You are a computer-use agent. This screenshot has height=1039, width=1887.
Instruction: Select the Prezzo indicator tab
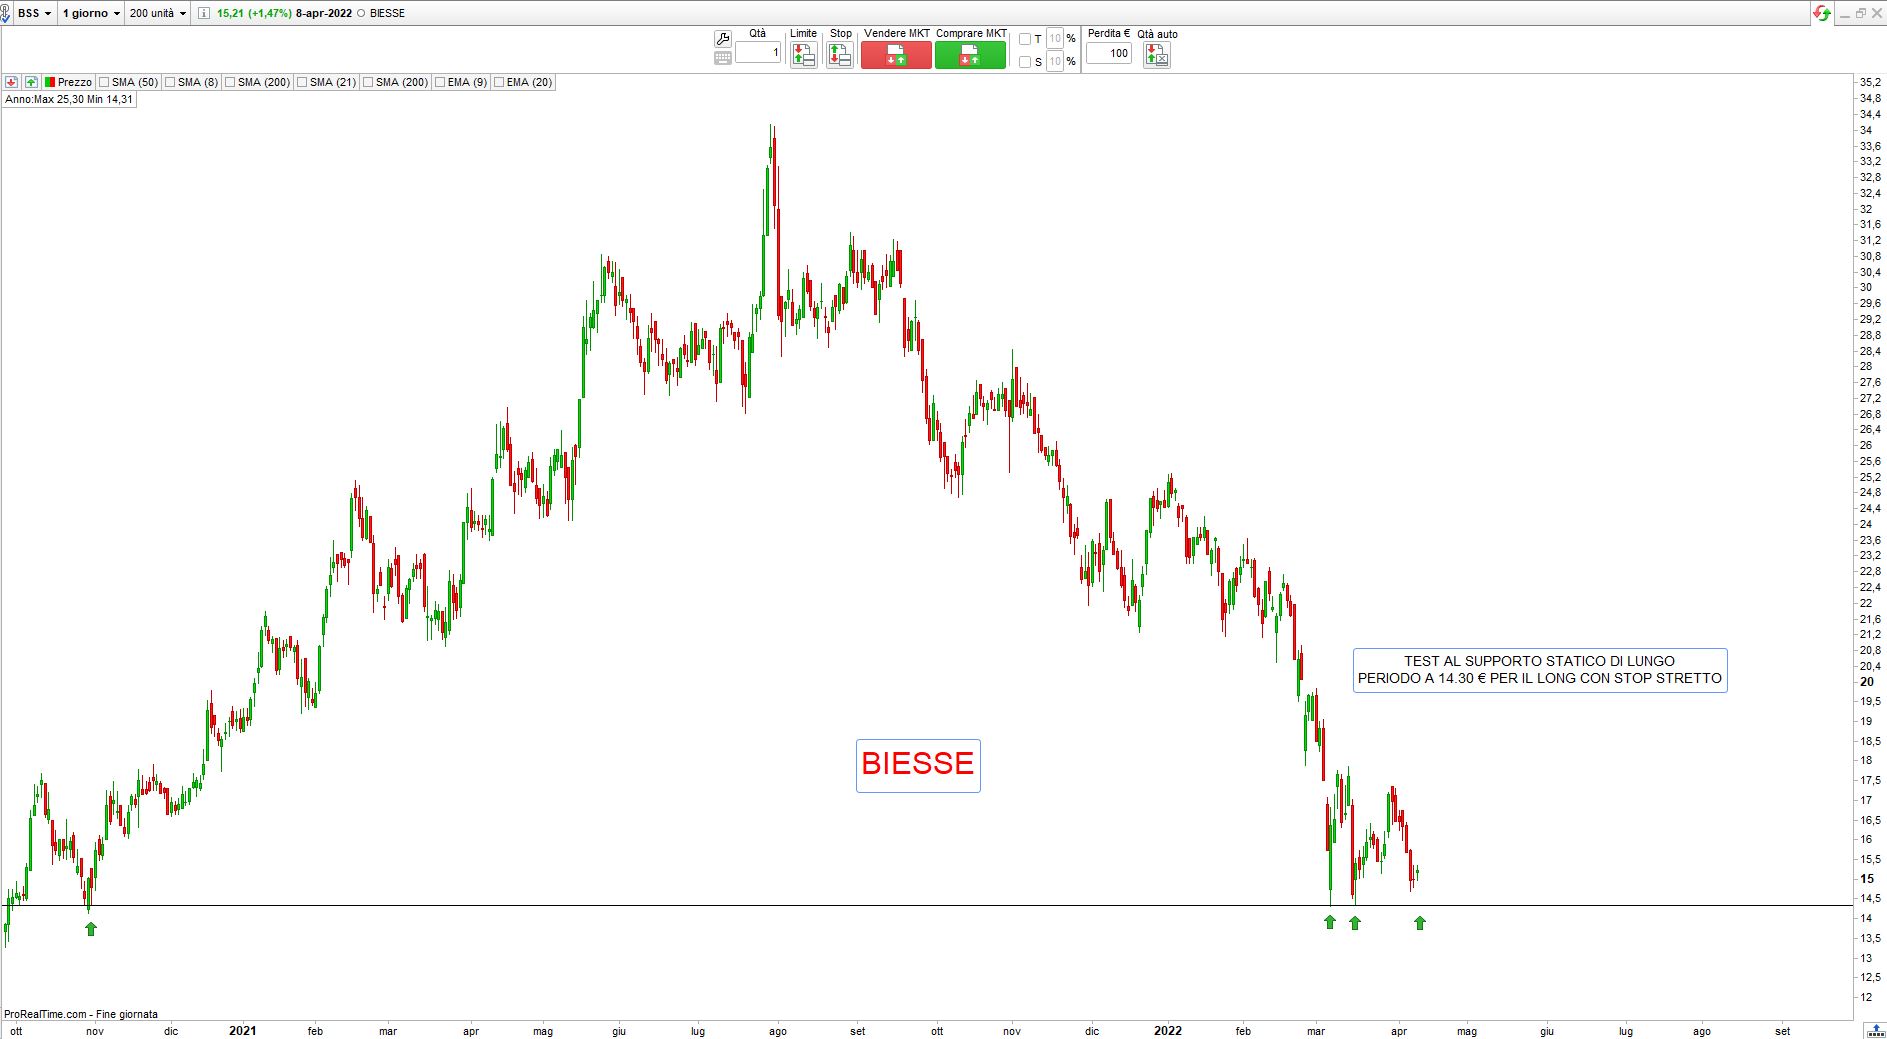(68, 82)
